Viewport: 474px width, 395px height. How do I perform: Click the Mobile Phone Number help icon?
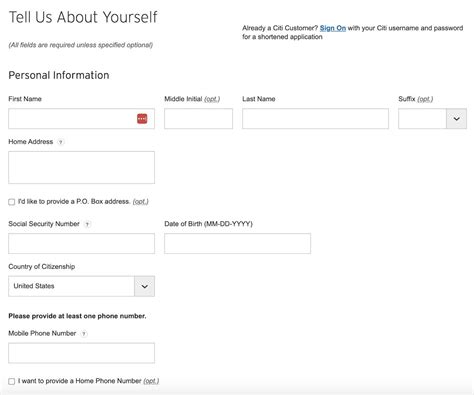click(84, 334)
